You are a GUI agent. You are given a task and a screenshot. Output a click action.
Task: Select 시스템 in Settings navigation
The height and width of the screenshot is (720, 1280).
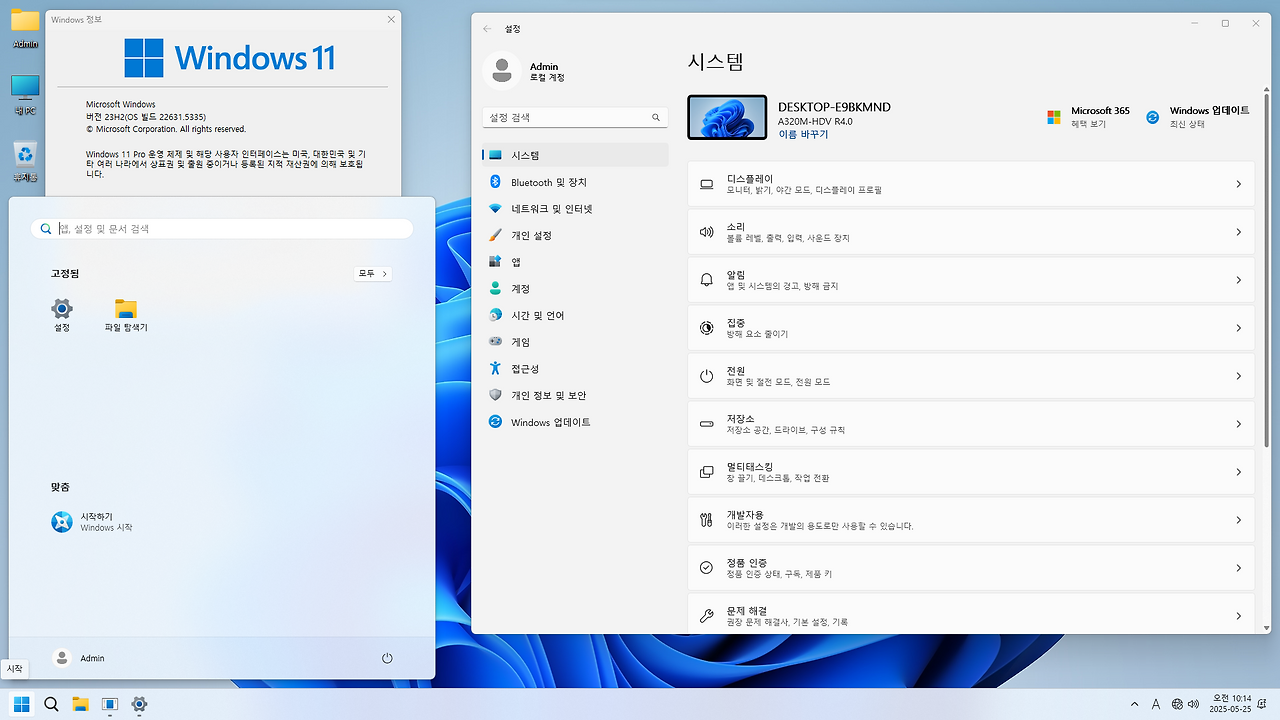[575, 155]
